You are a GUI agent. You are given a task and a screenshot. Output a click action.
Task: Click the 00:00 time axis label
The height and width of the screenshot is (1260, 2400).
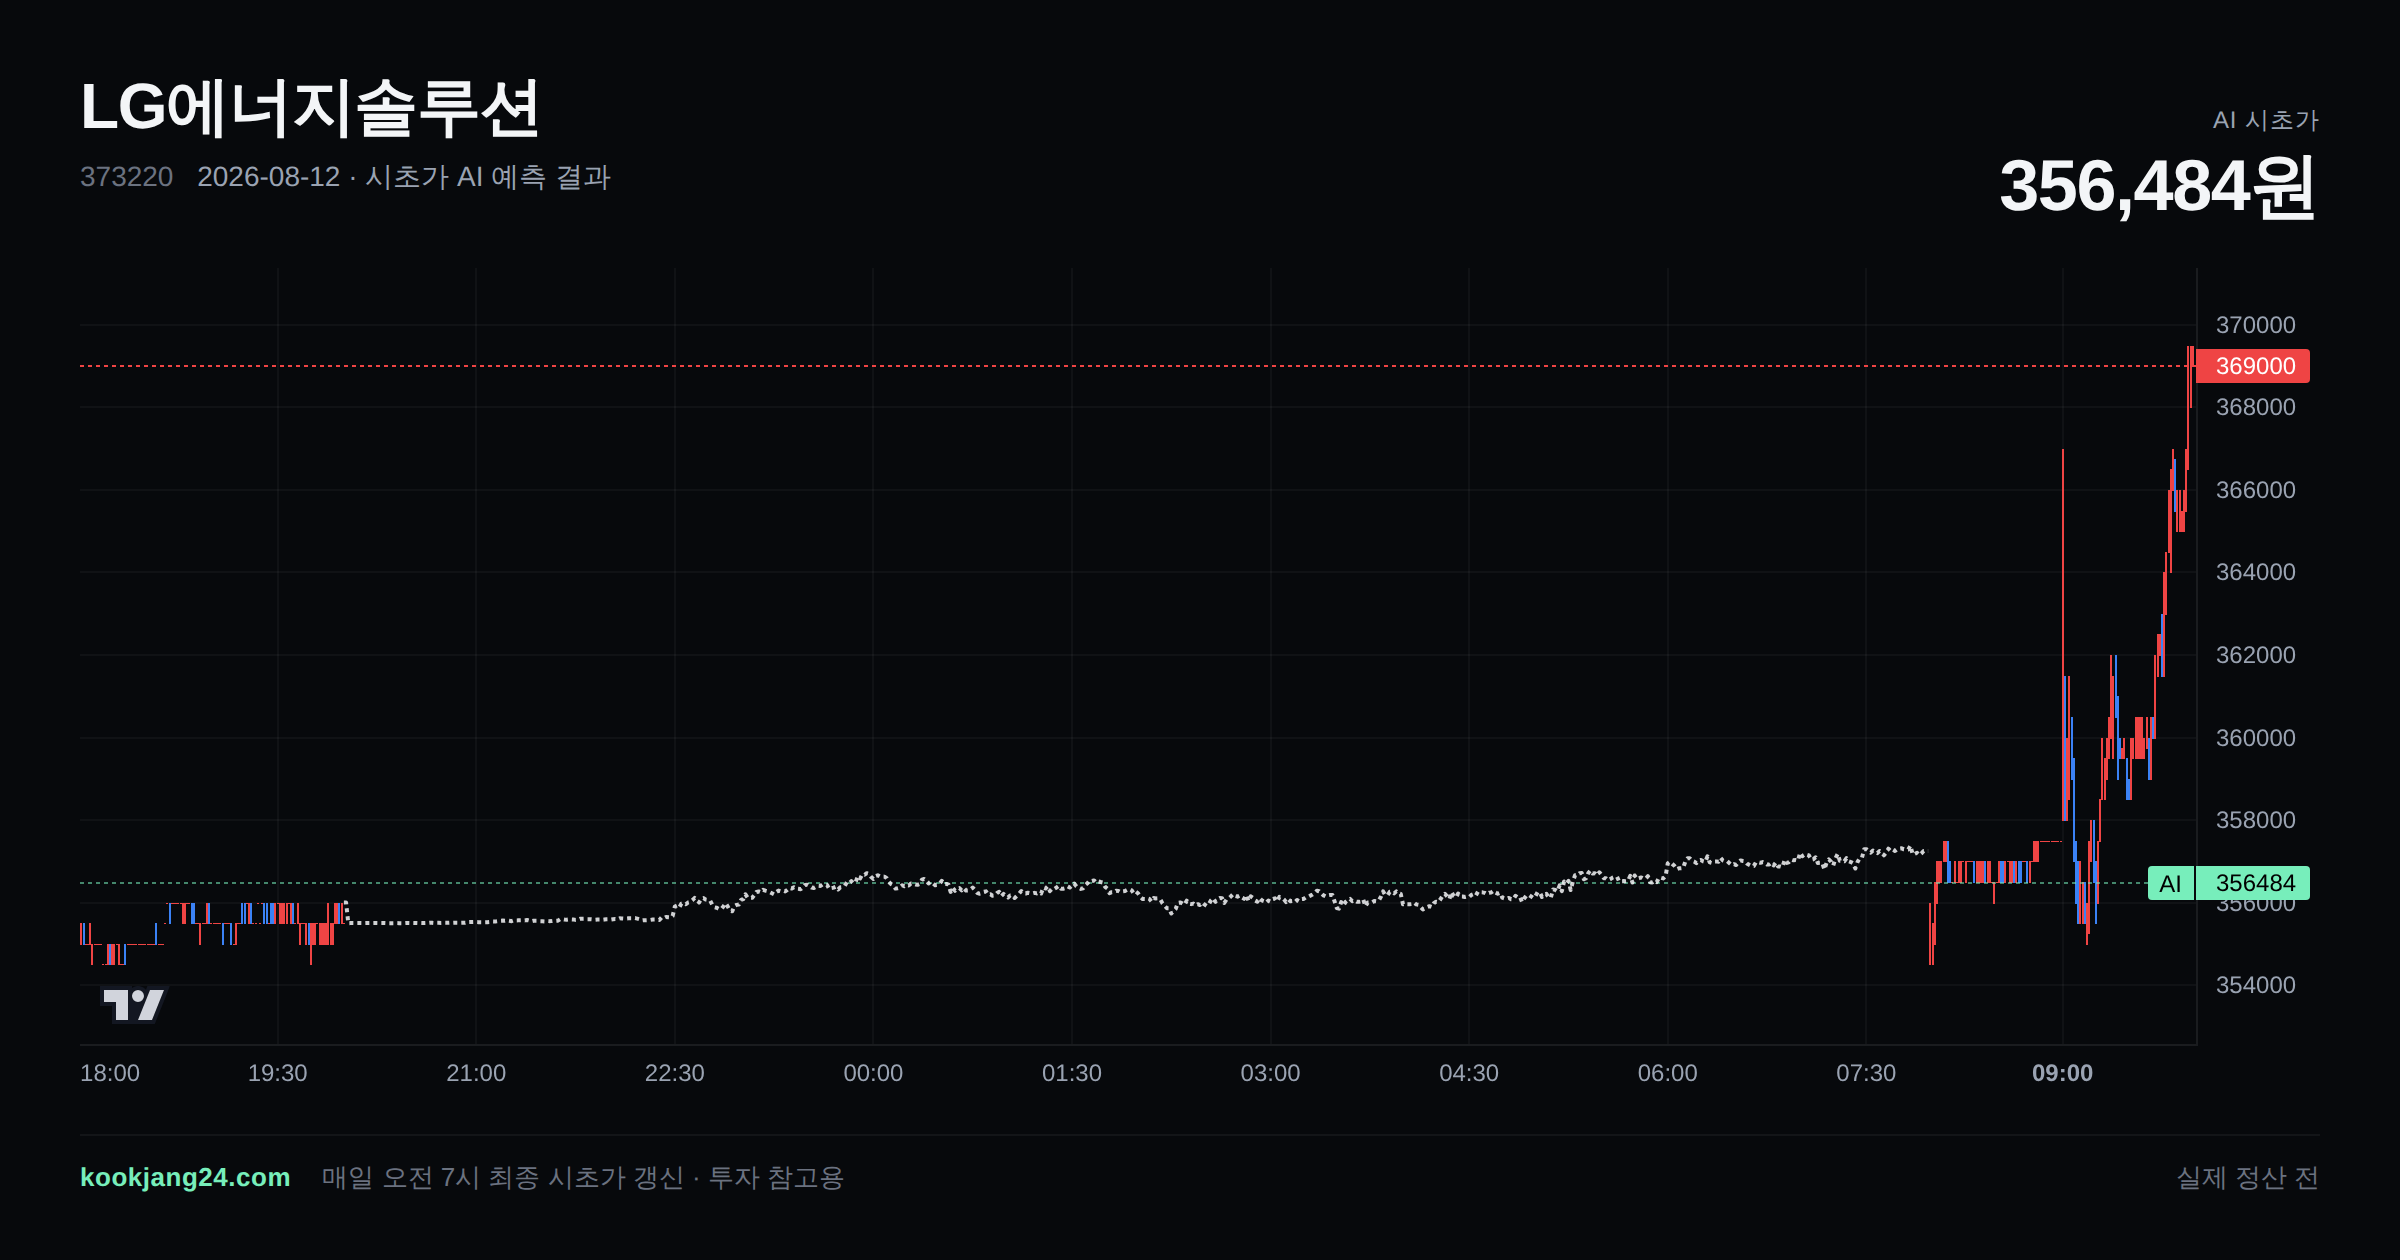coord(873,1073)
